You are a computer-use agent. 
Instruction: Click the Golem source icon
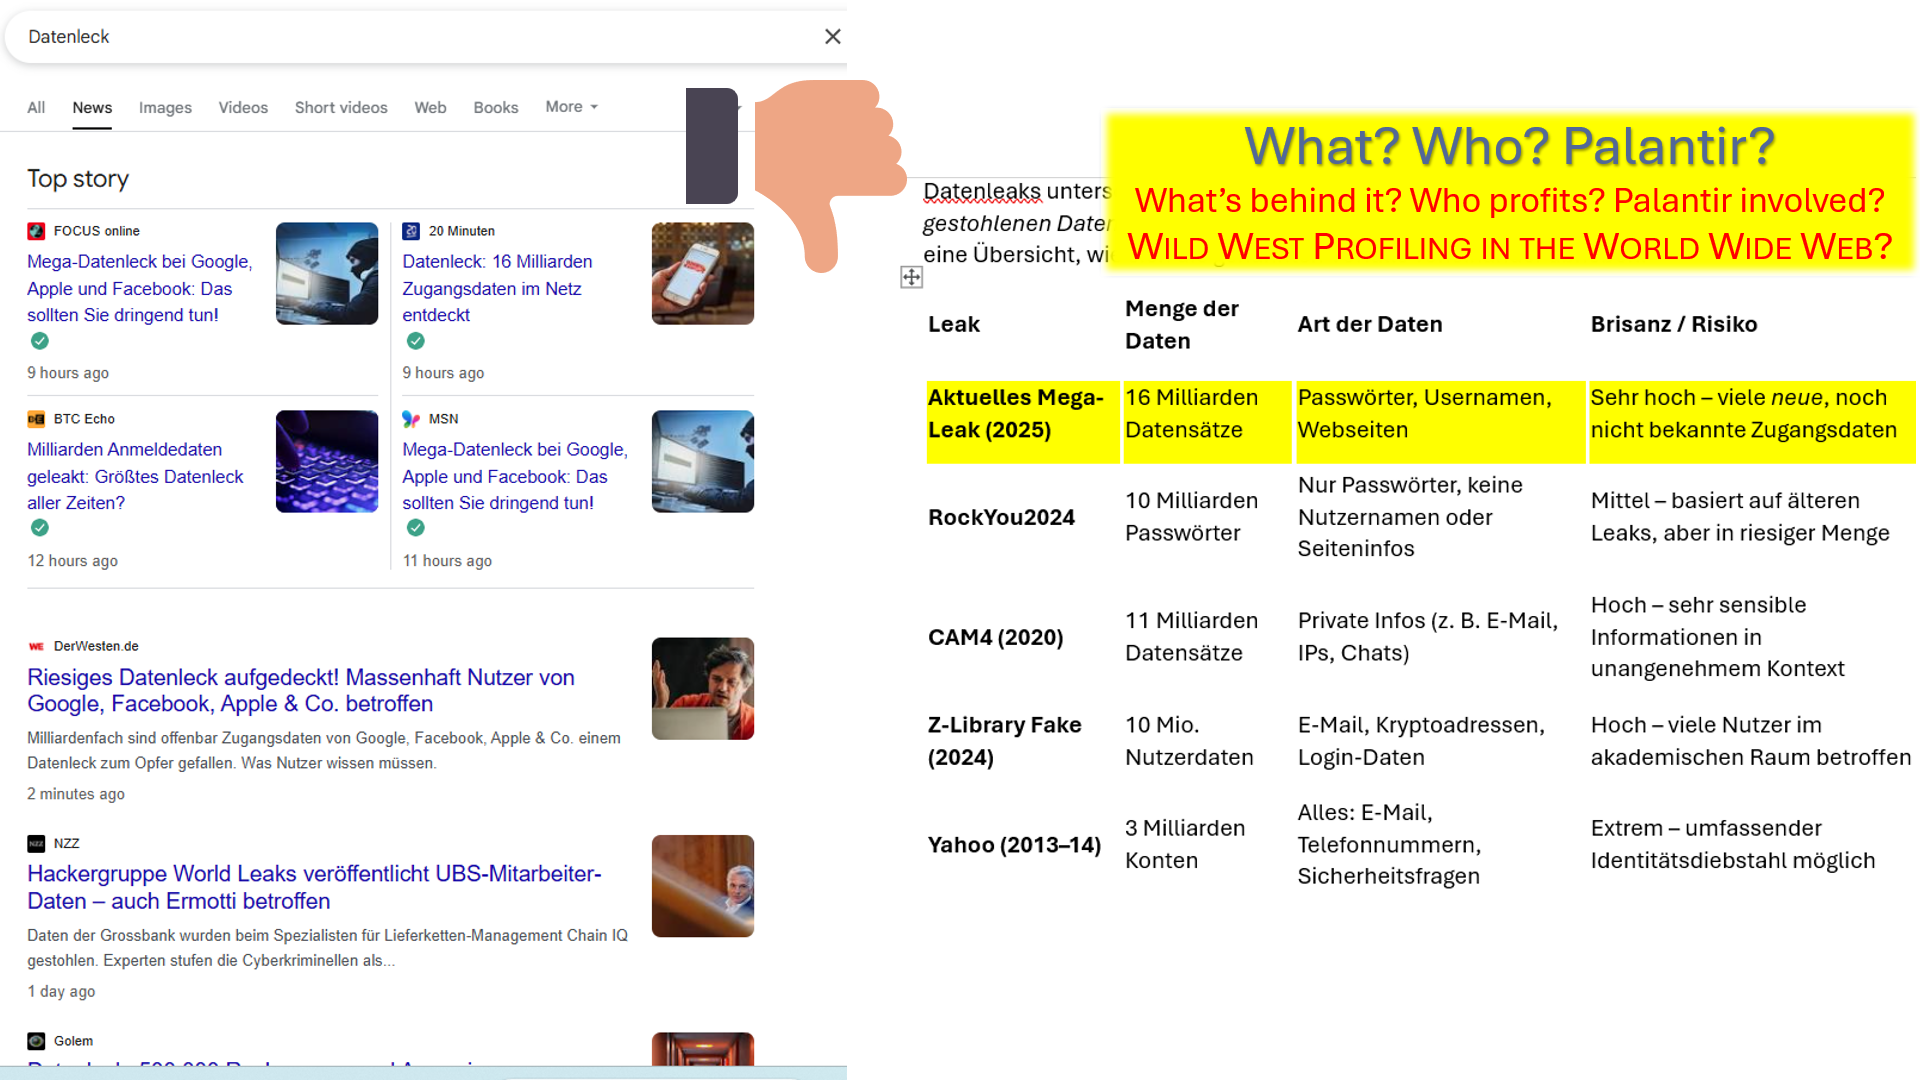36,1041
